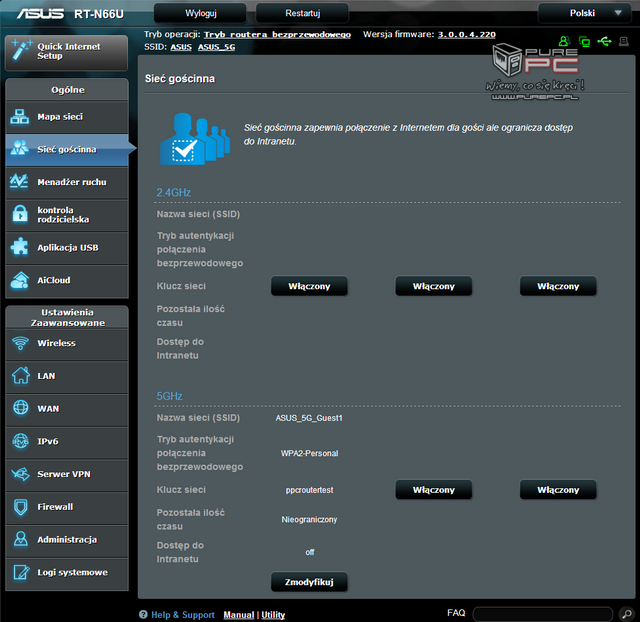Viewport: 640px width, 622px height.
Task: Click the Wyloguj logout button
Action: point(200,13)
